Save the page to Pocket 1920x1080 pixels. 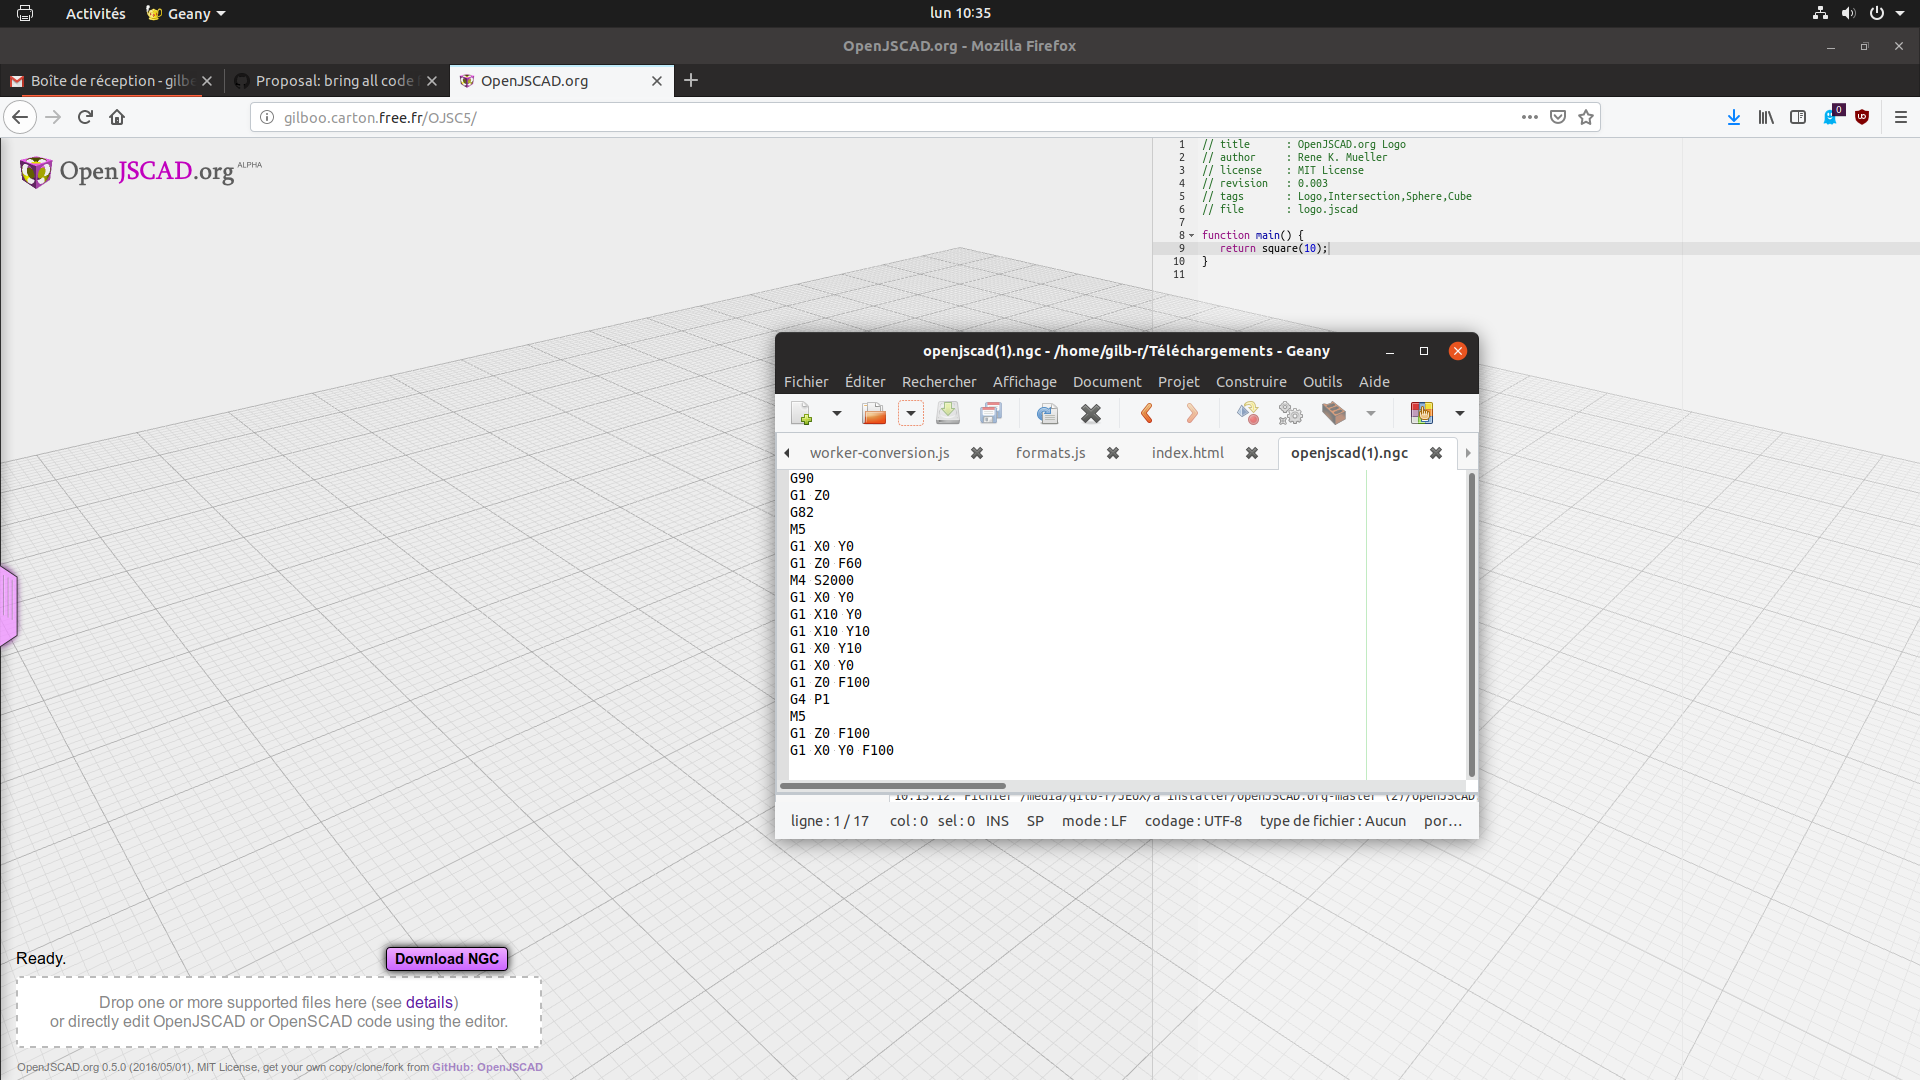pos(1558,117)
